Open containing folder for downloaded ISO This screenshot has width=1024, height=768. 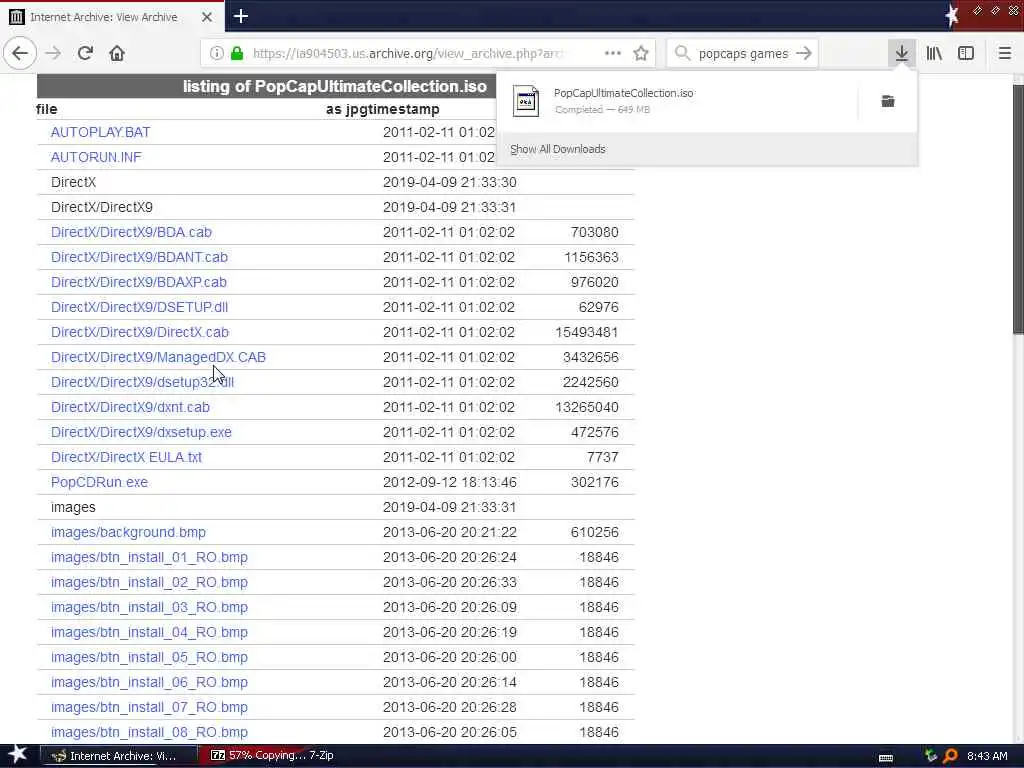point(888,101)
